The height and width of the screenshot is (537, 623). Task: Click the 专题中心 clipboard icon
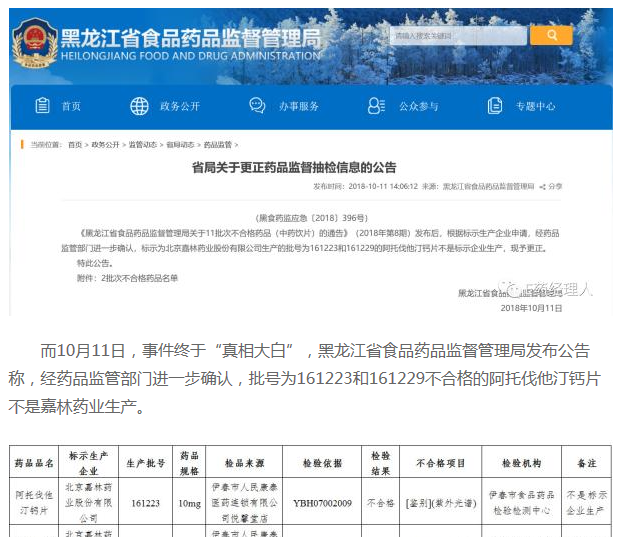click(x=493, y=106)
